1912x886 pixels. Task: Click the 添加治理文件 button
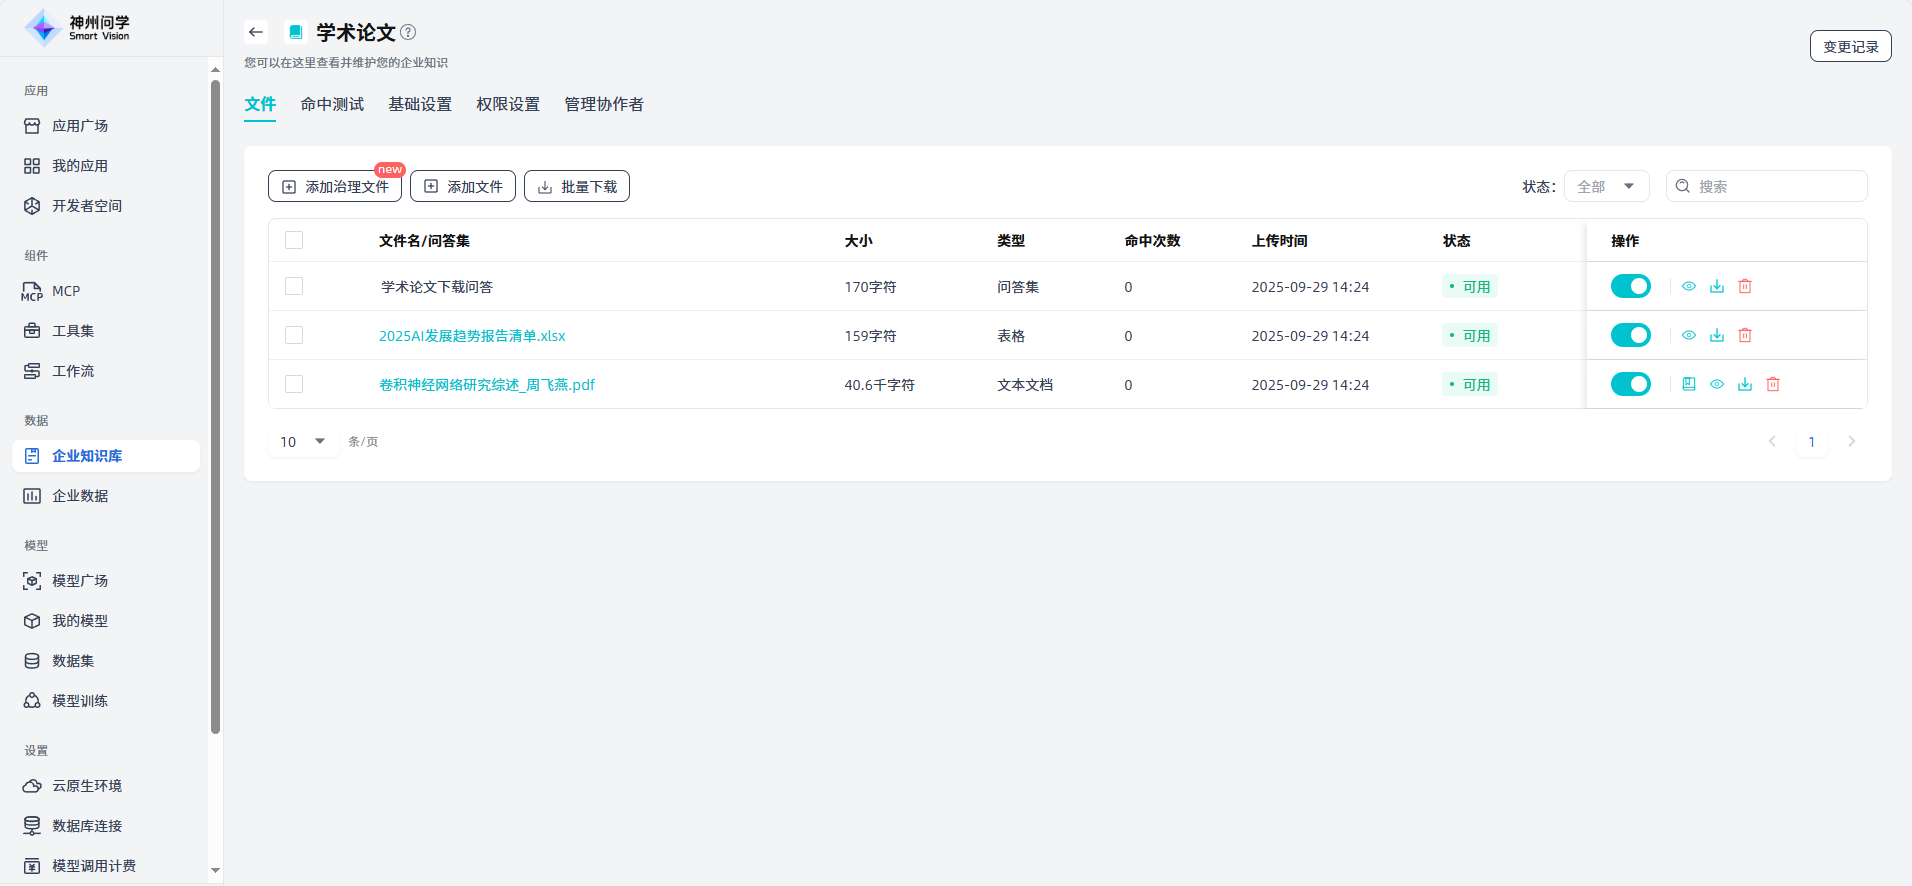335,186
